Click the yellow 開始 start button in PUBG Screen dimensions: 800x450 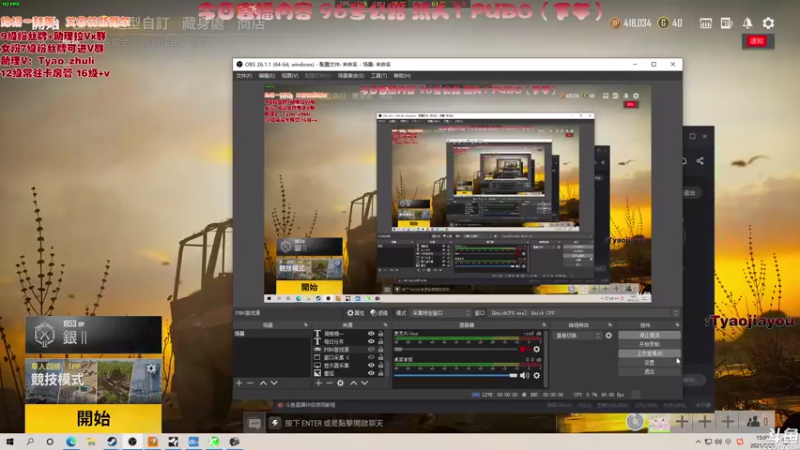[x=93, y=418]
